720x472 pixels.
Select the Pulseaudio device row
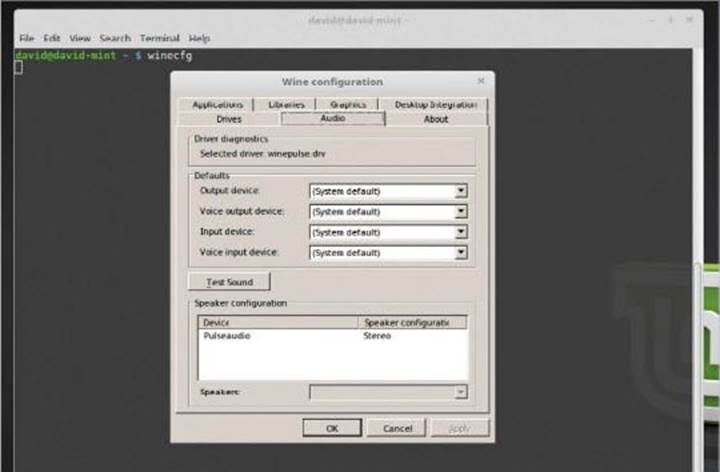tap(332, 336)
